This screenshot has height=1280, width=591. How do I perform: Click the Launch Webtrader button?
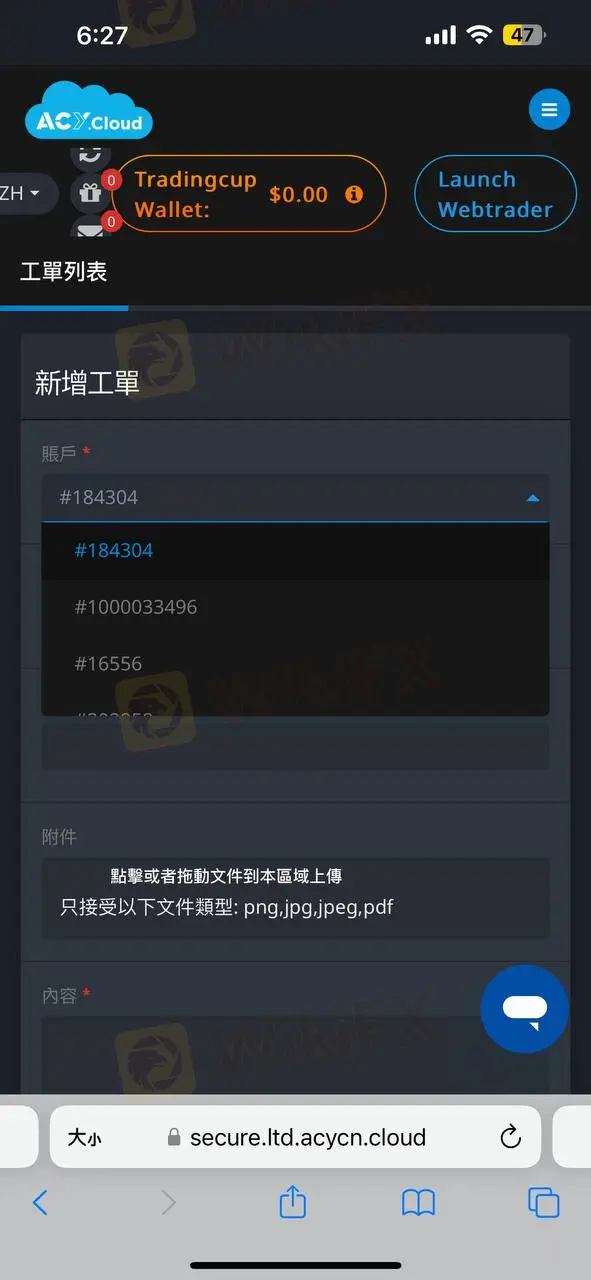tap(496, 194)
